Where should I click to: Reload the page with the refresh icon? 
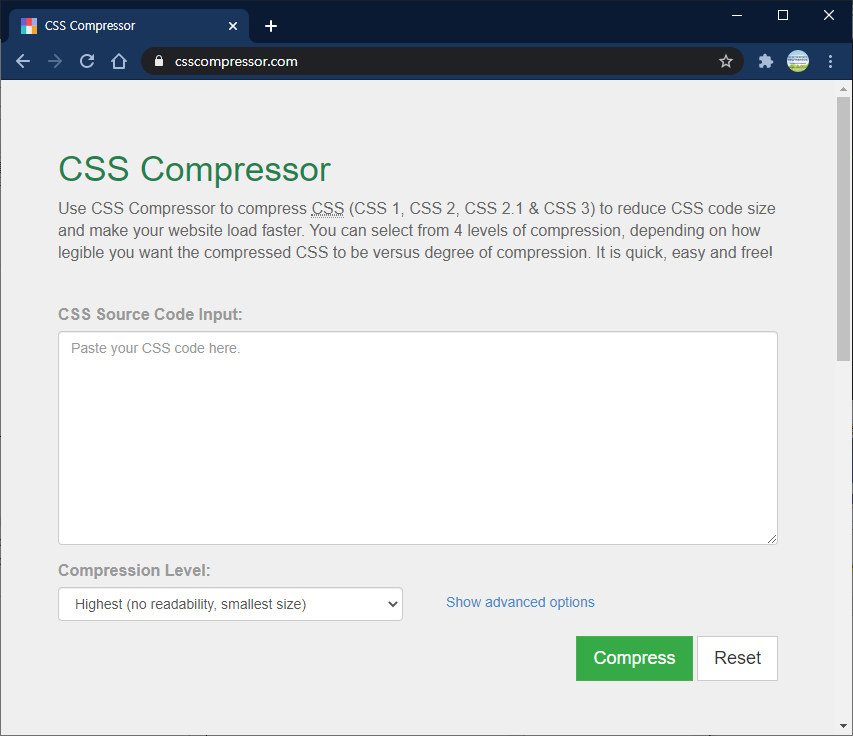click(x=87, y=61)
